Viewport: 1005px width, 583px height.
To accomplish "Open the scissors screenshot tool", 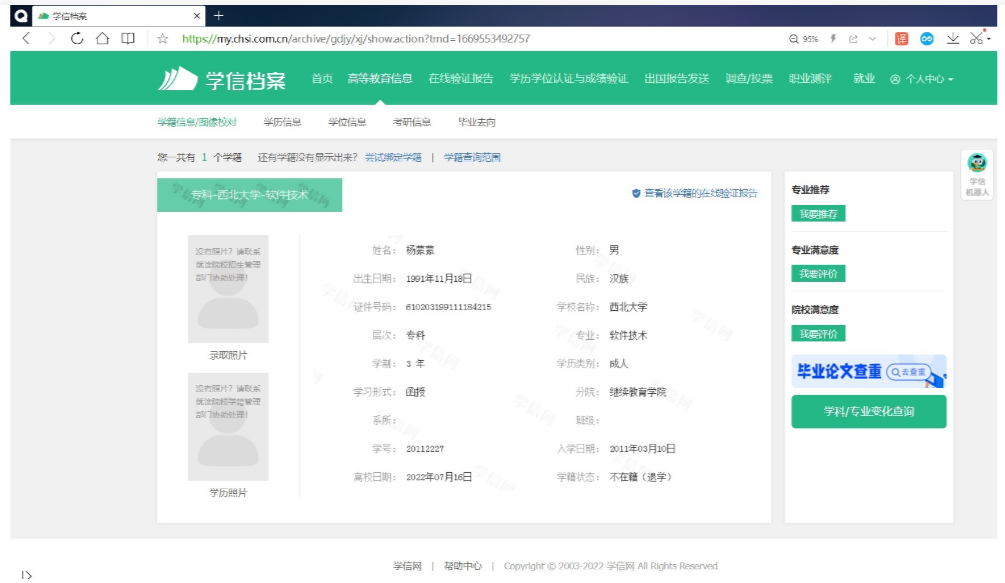I will coord(977,38).
